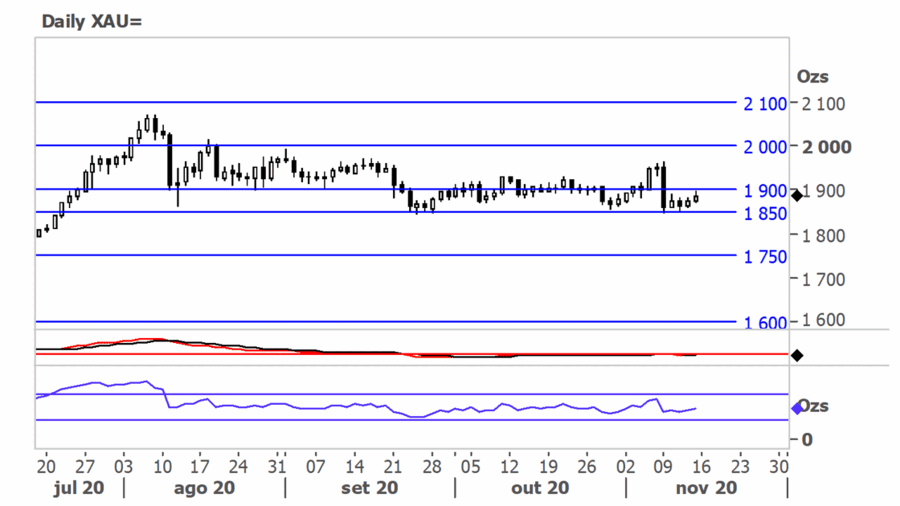The height and width of the screenshot is (506, 900).
Task: Click the date label 09 on time axis
Action: (663, 466)
